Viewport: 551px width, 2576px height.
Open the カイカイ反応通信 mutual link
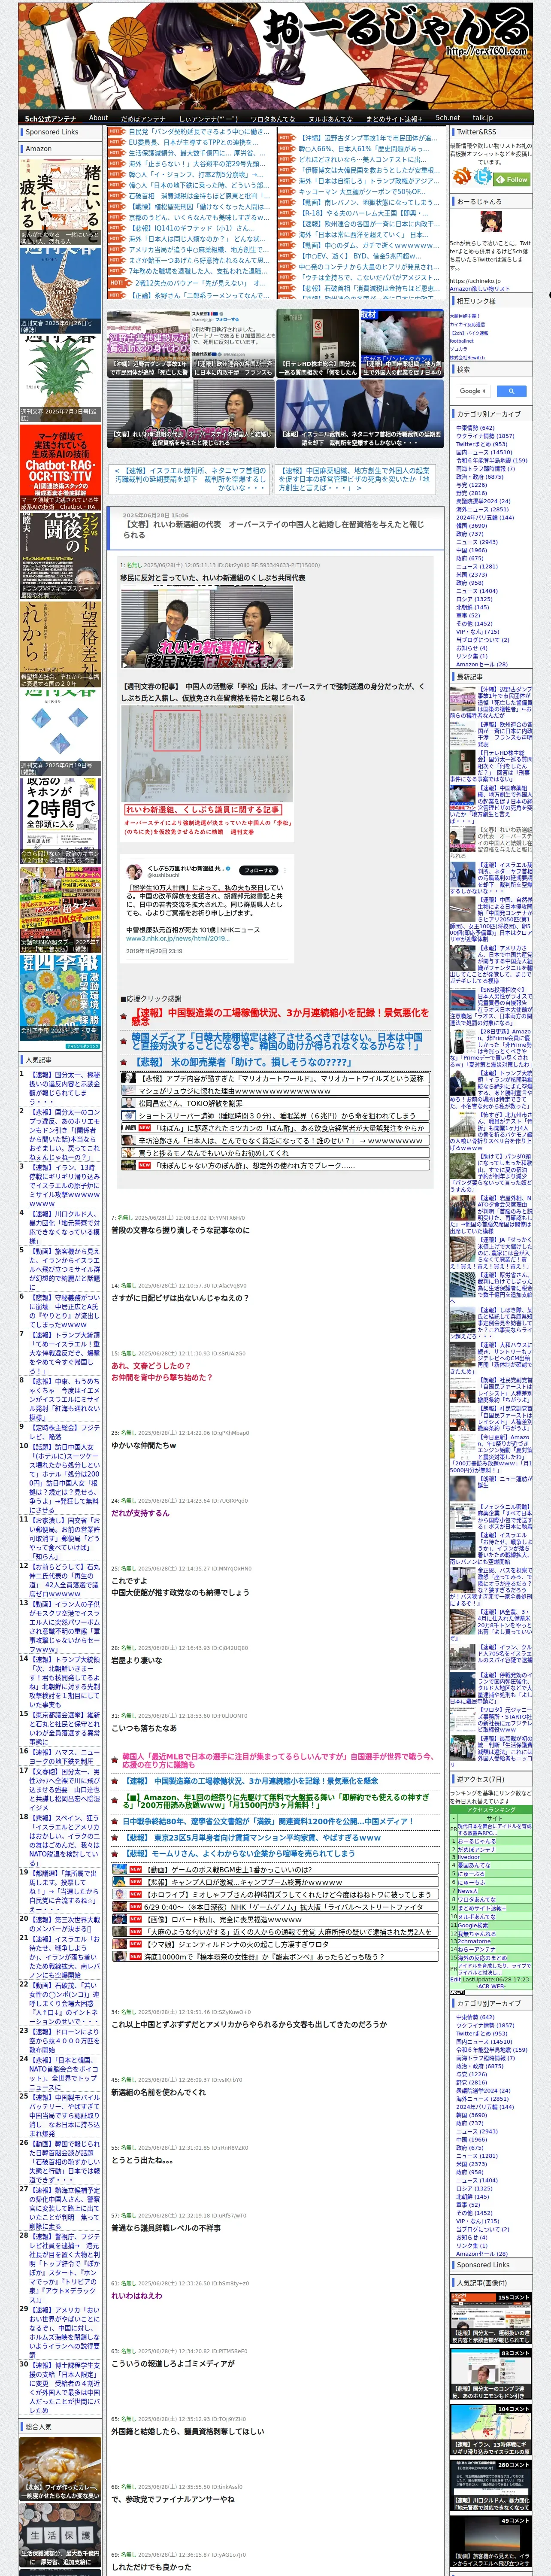467,324
